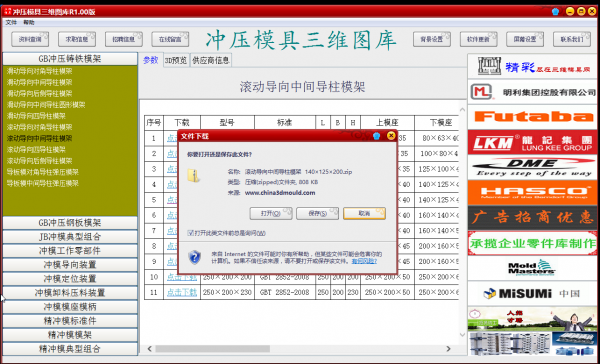Expand the JB冲模典型组合 section
The width and height of the screenshot is (600, 364).
[x=70, y=237]
